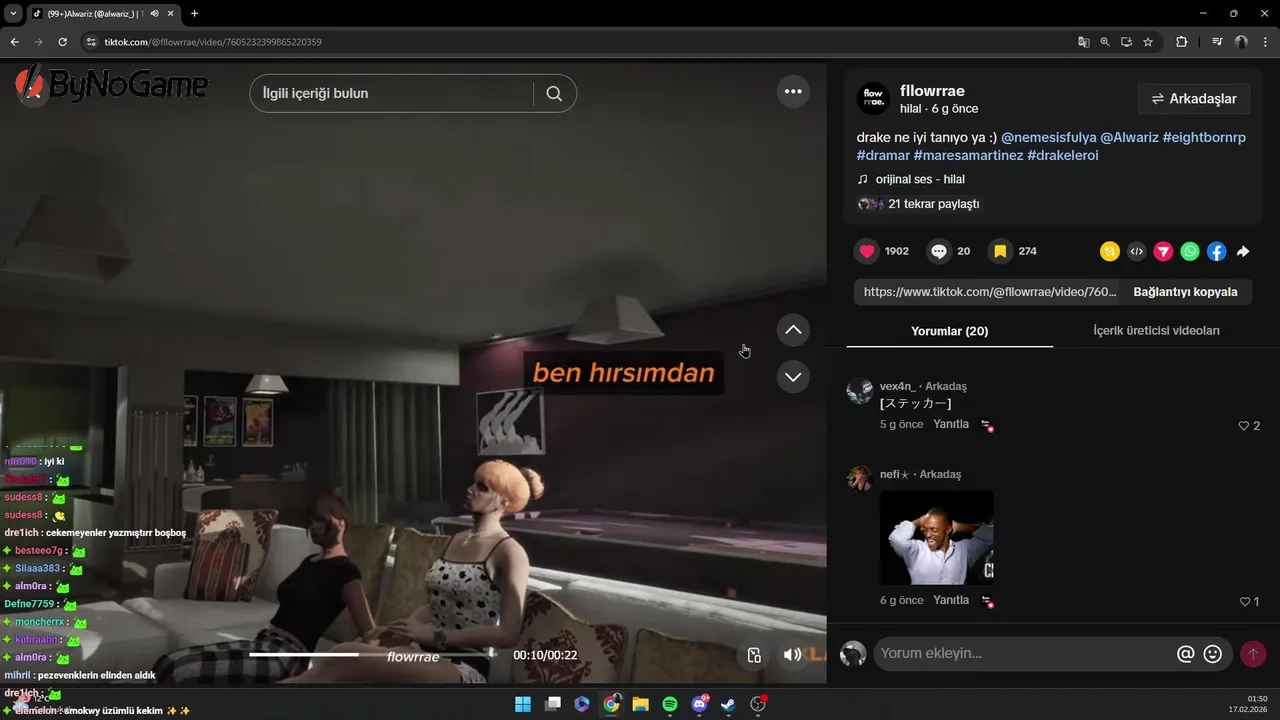Viewport: 1280px width, 720px height.
Task: Open comments via the speech bubble icon
Action: pos(938,251)
